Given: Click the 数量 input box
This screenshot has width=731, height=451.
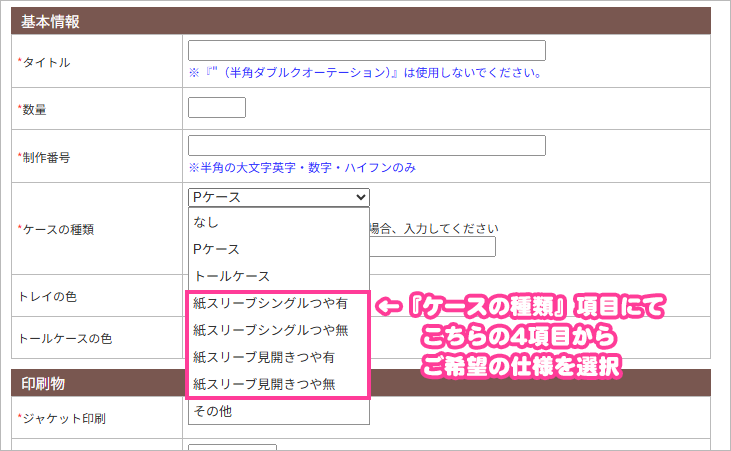Looking at the screenshot, I should coord(216,107).
